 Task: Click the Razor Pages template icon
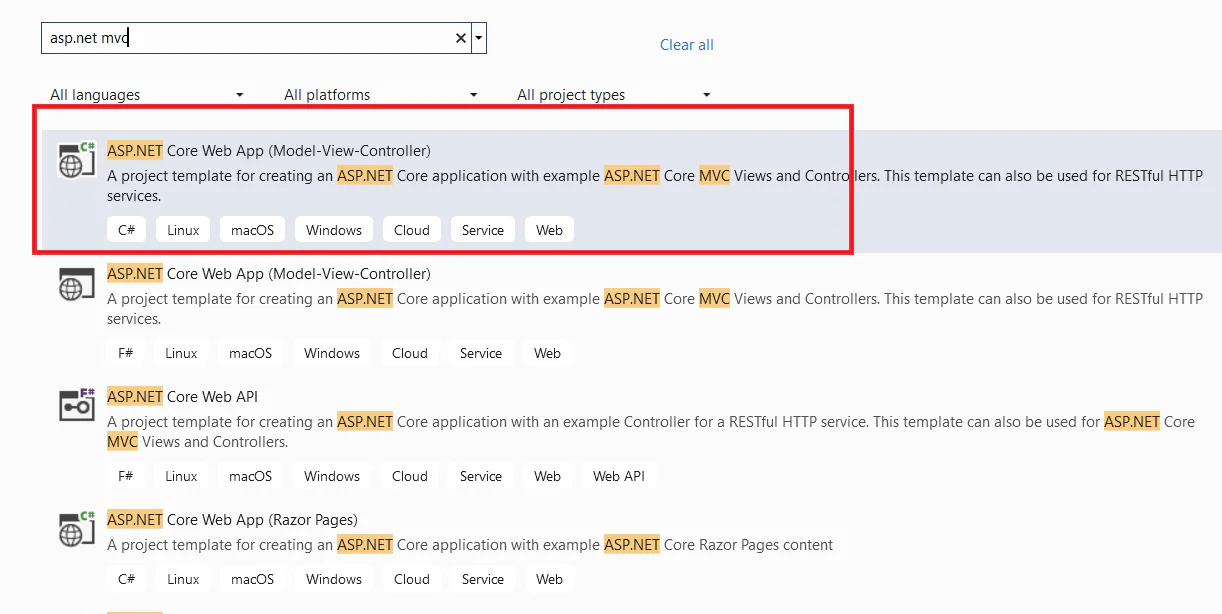[x=76, y=528]
